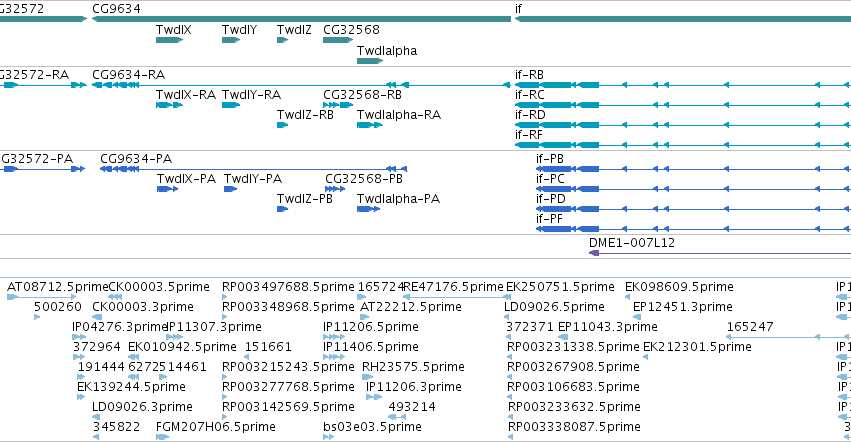This screenshot has height=442, width=851.
Task: Click the 151661 feature label
Action: [268, 347]
